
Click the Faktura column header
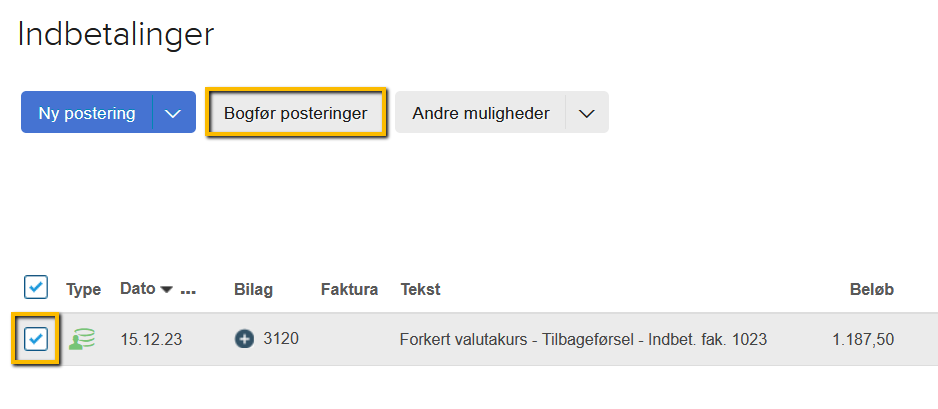(349, 290)
